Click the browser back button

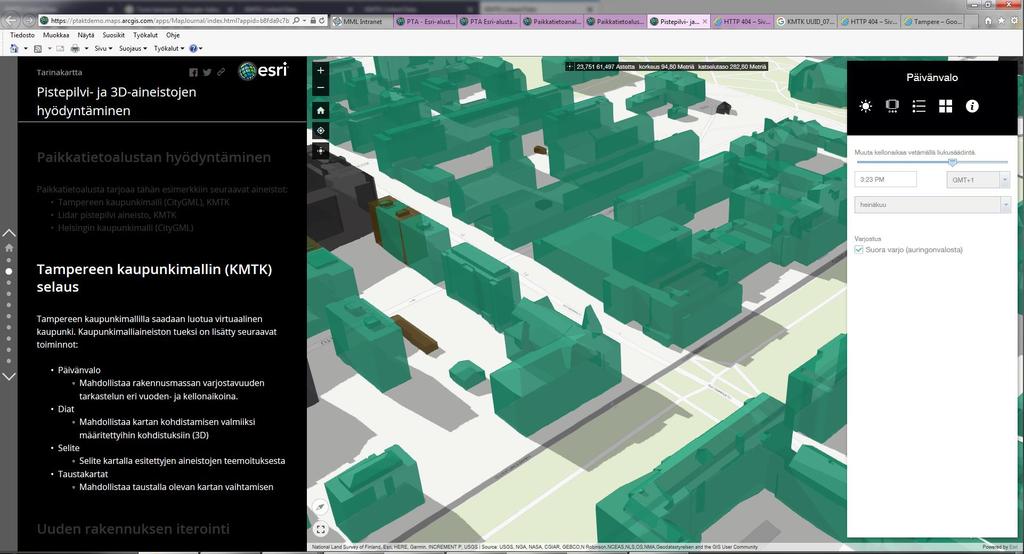click(x=12, y=21)
